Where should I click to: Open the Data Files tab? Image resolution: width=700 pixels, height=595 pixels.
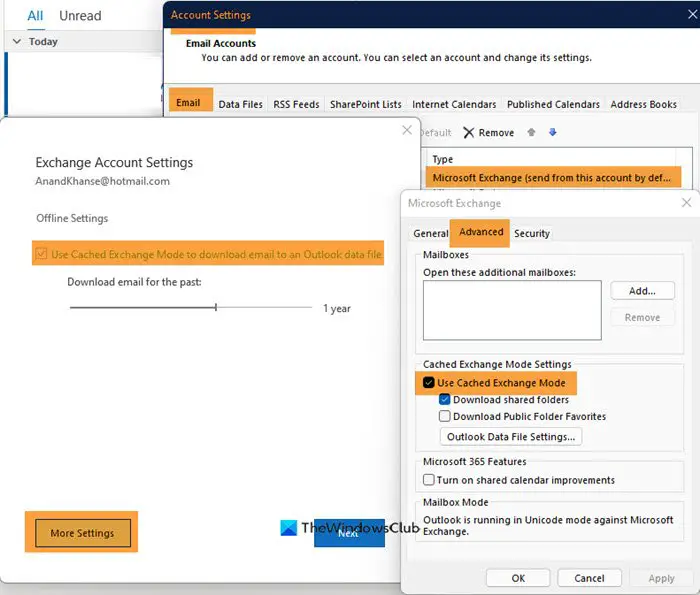point(240,104)
